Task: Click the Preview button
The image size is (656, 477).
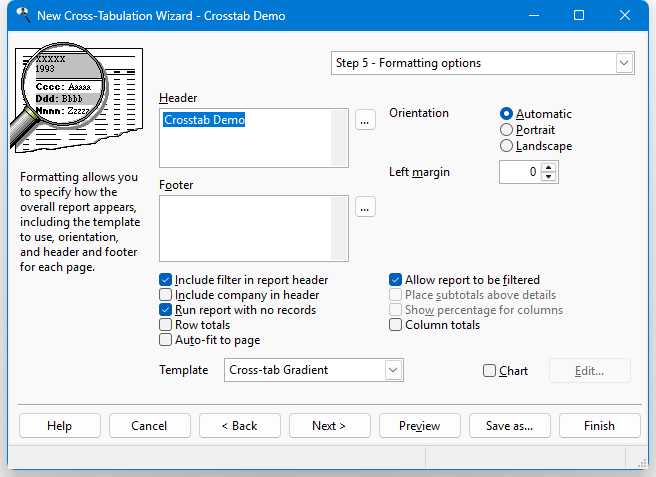Action: tap(419, 426)
